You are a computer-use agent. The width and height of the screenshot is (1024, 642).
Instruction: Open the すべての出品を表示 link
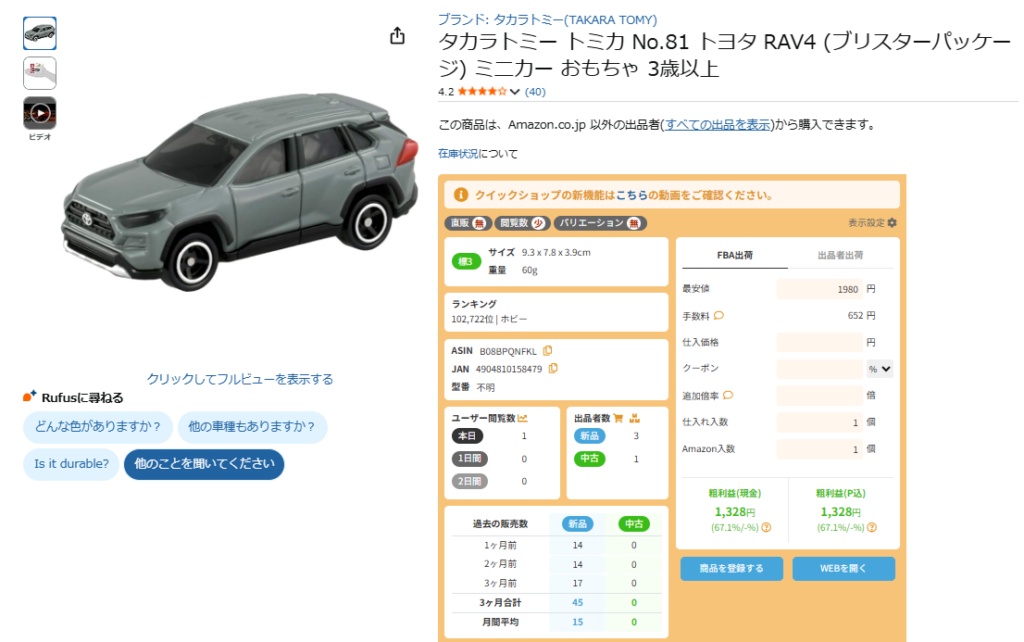[x=717, y=124]
